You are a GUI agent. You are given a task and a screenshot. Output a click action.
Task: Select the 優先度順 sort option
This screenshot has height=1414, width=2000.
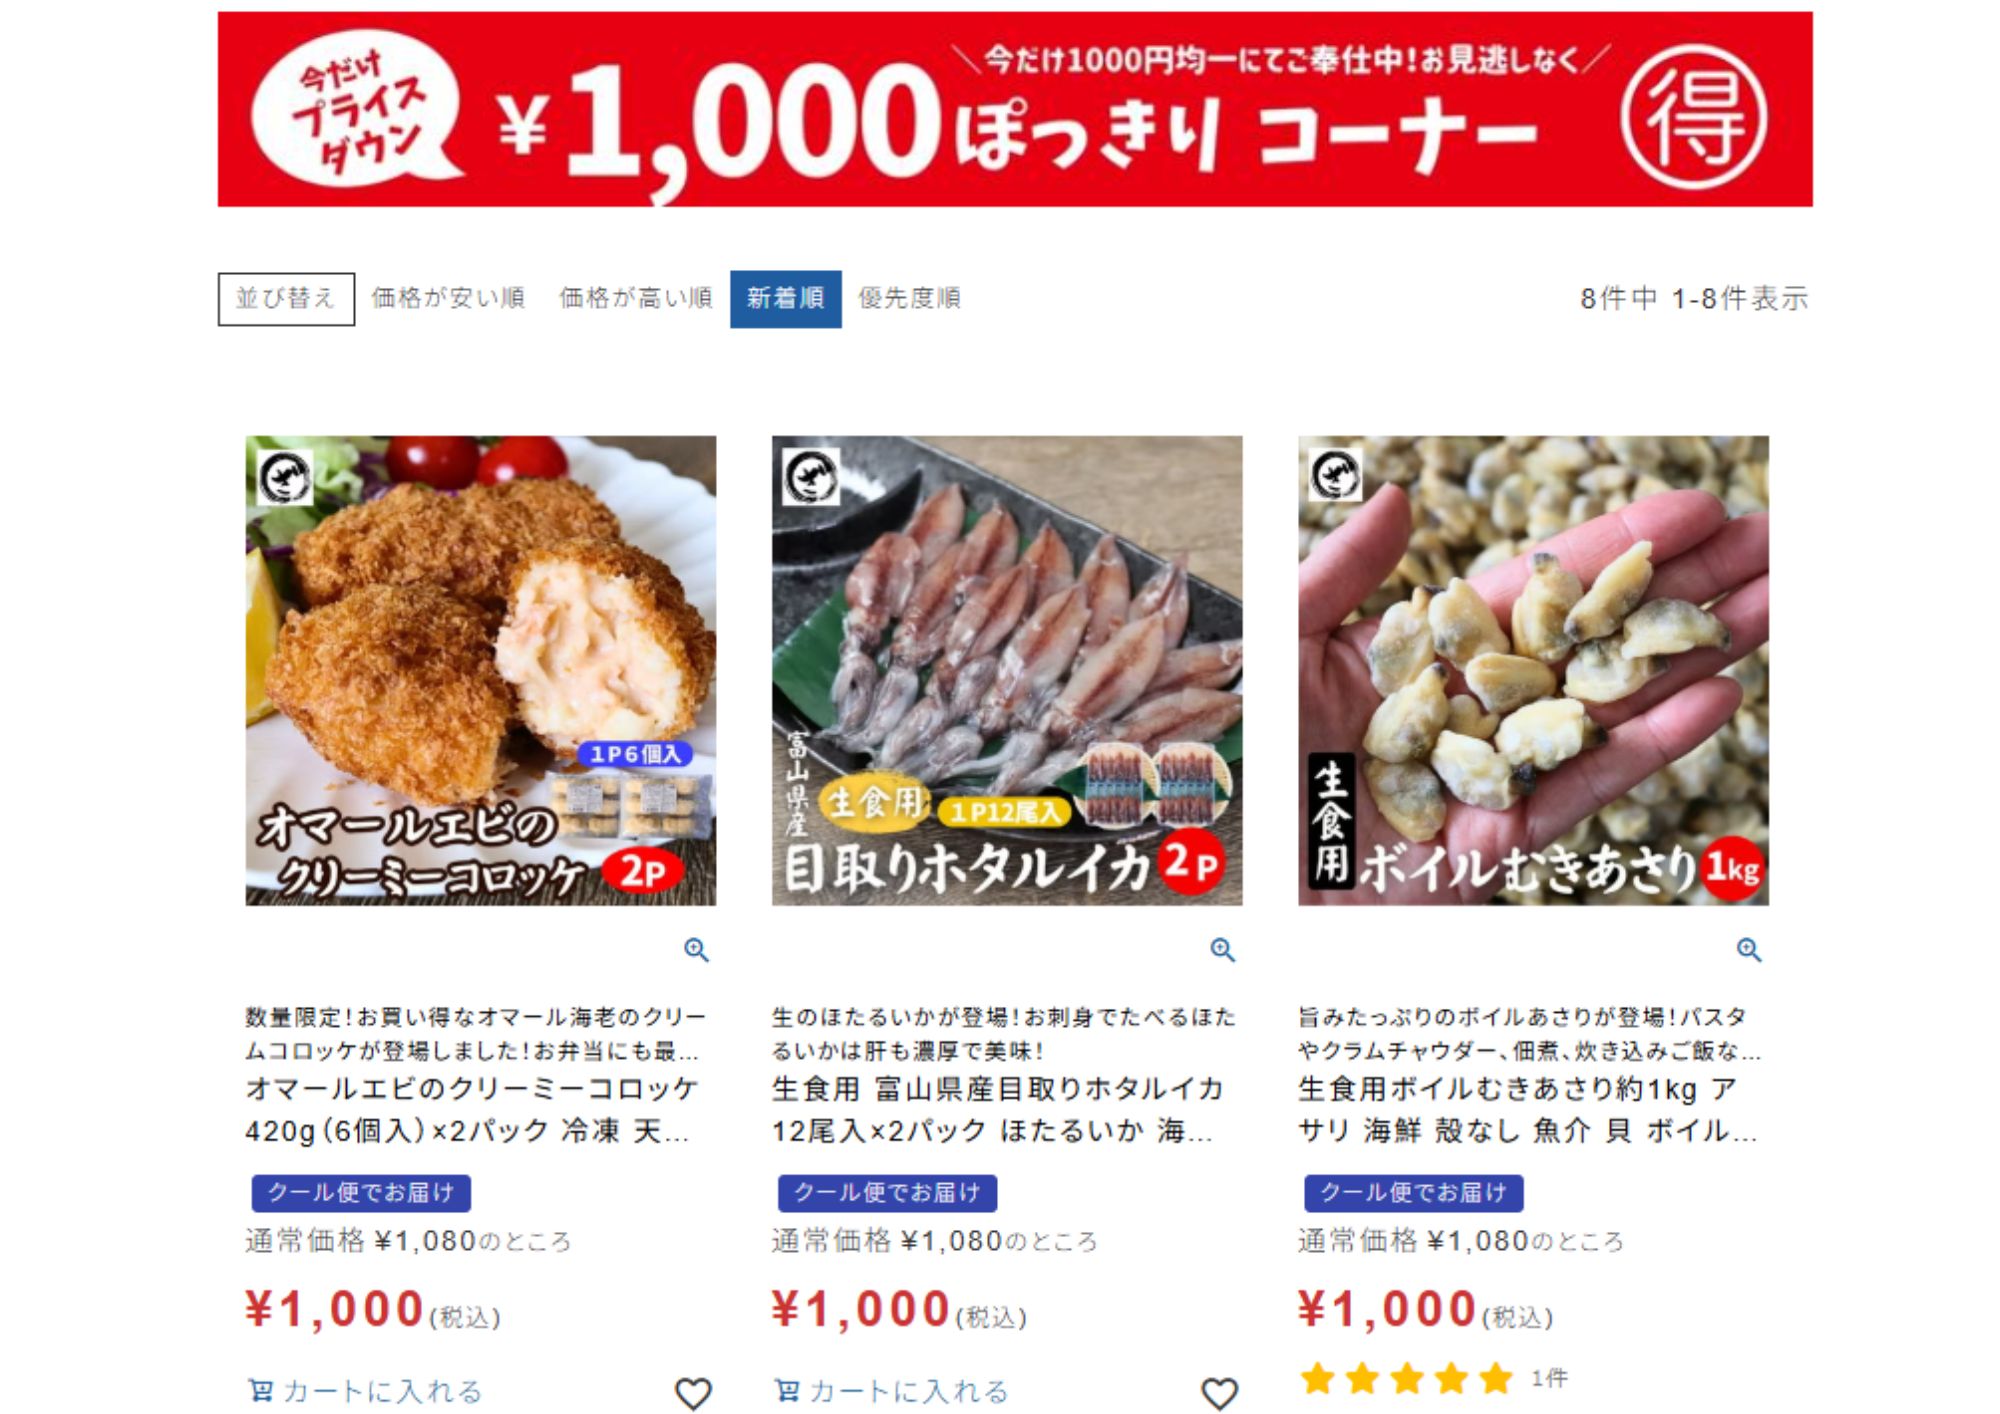coord(909,298)
